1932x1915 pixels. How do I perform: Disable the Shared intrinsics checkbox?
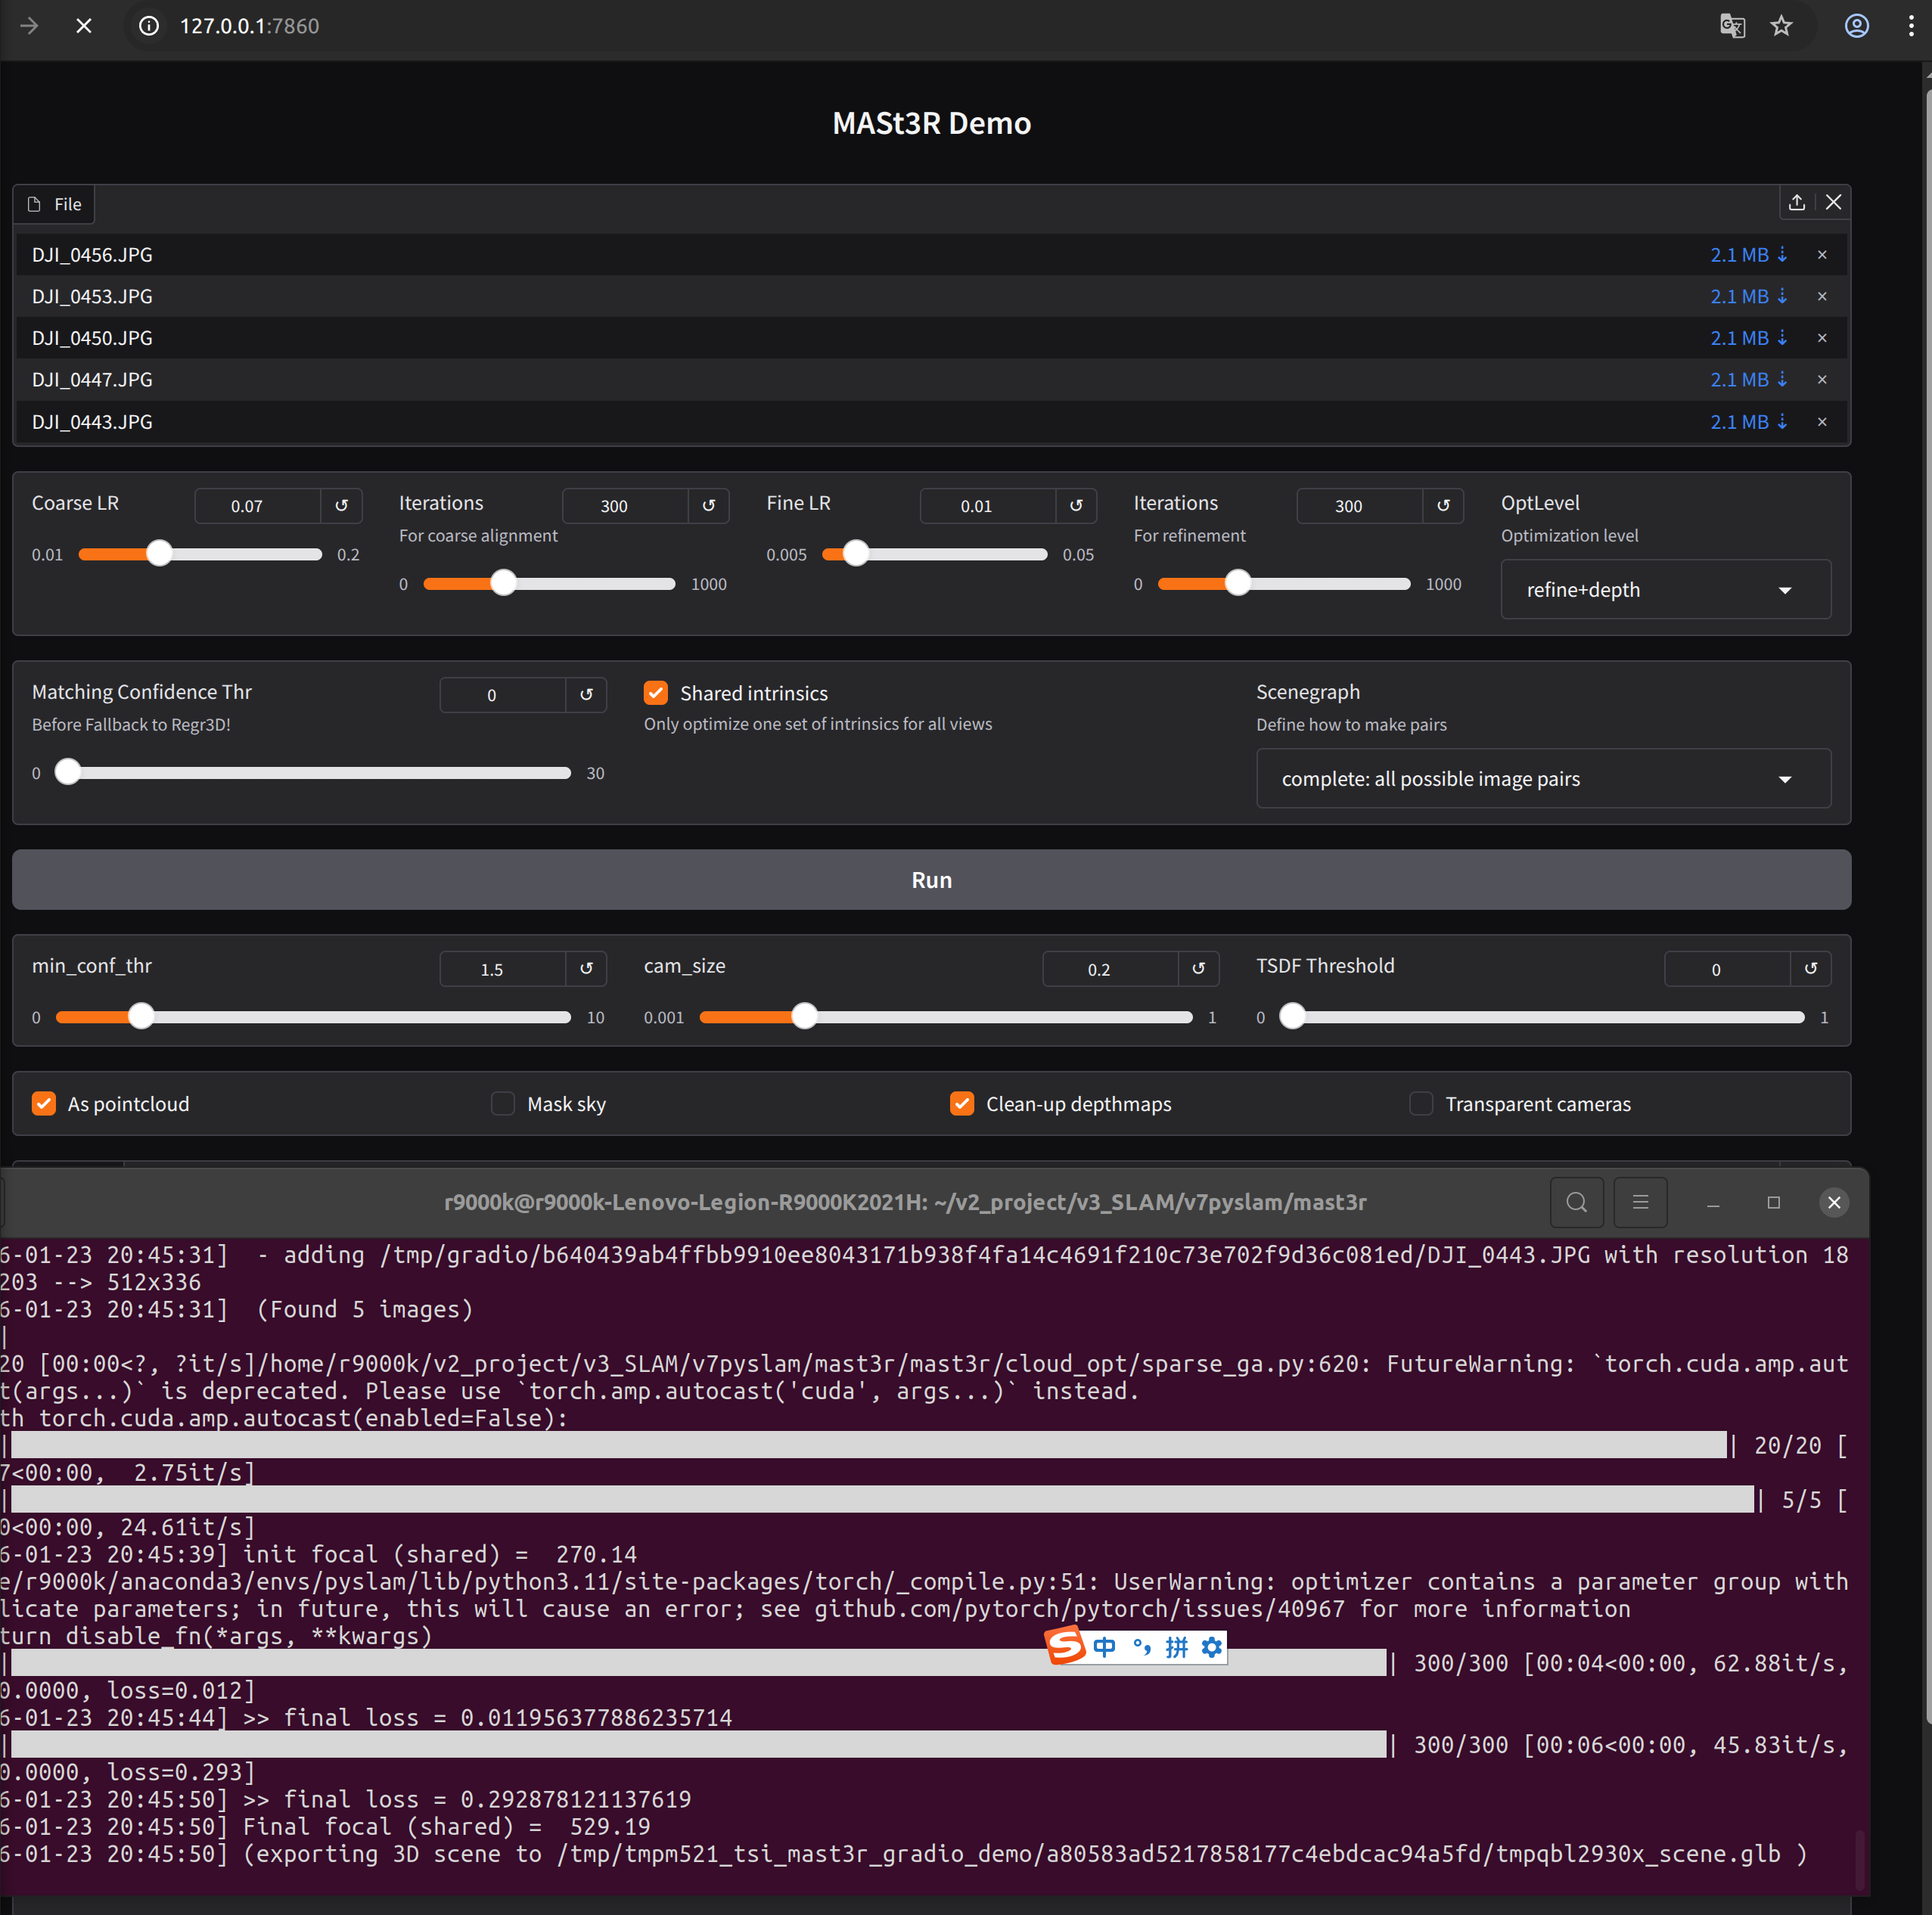pyautogui.click(x=656, y=693)
